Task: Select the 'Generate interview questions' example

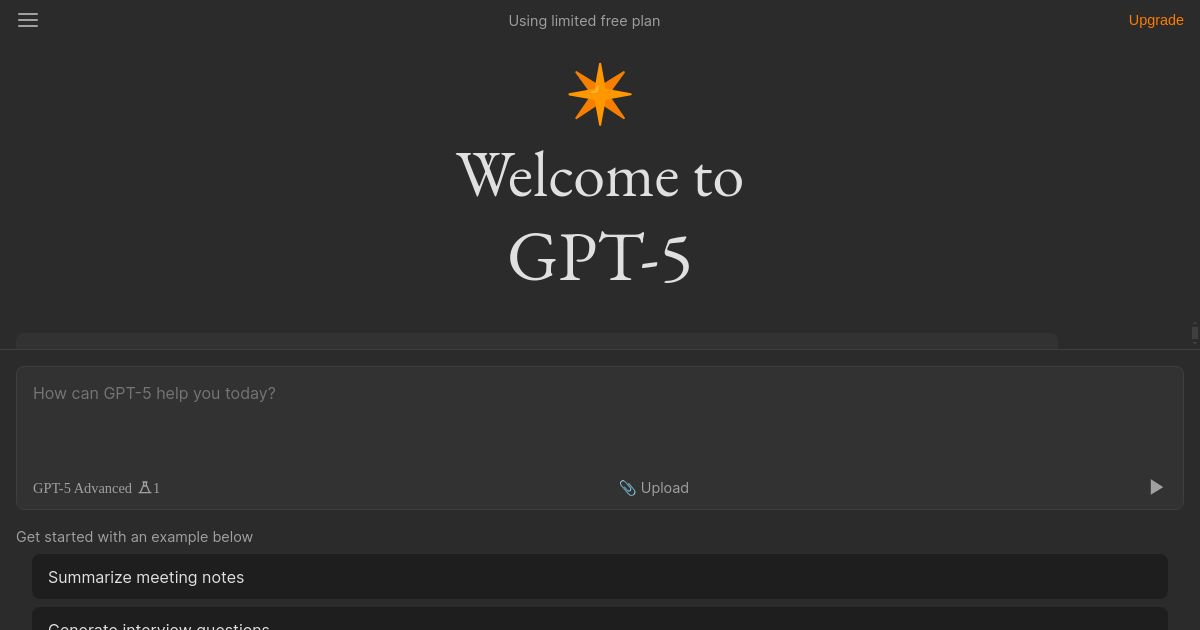Action: pos(159,624)
